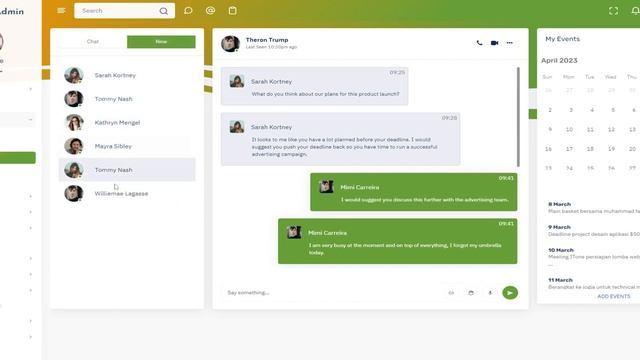Viewport: 640px width, 360px height.
Task: Click the link attachment icon in message bar
Action: [451, 293]
